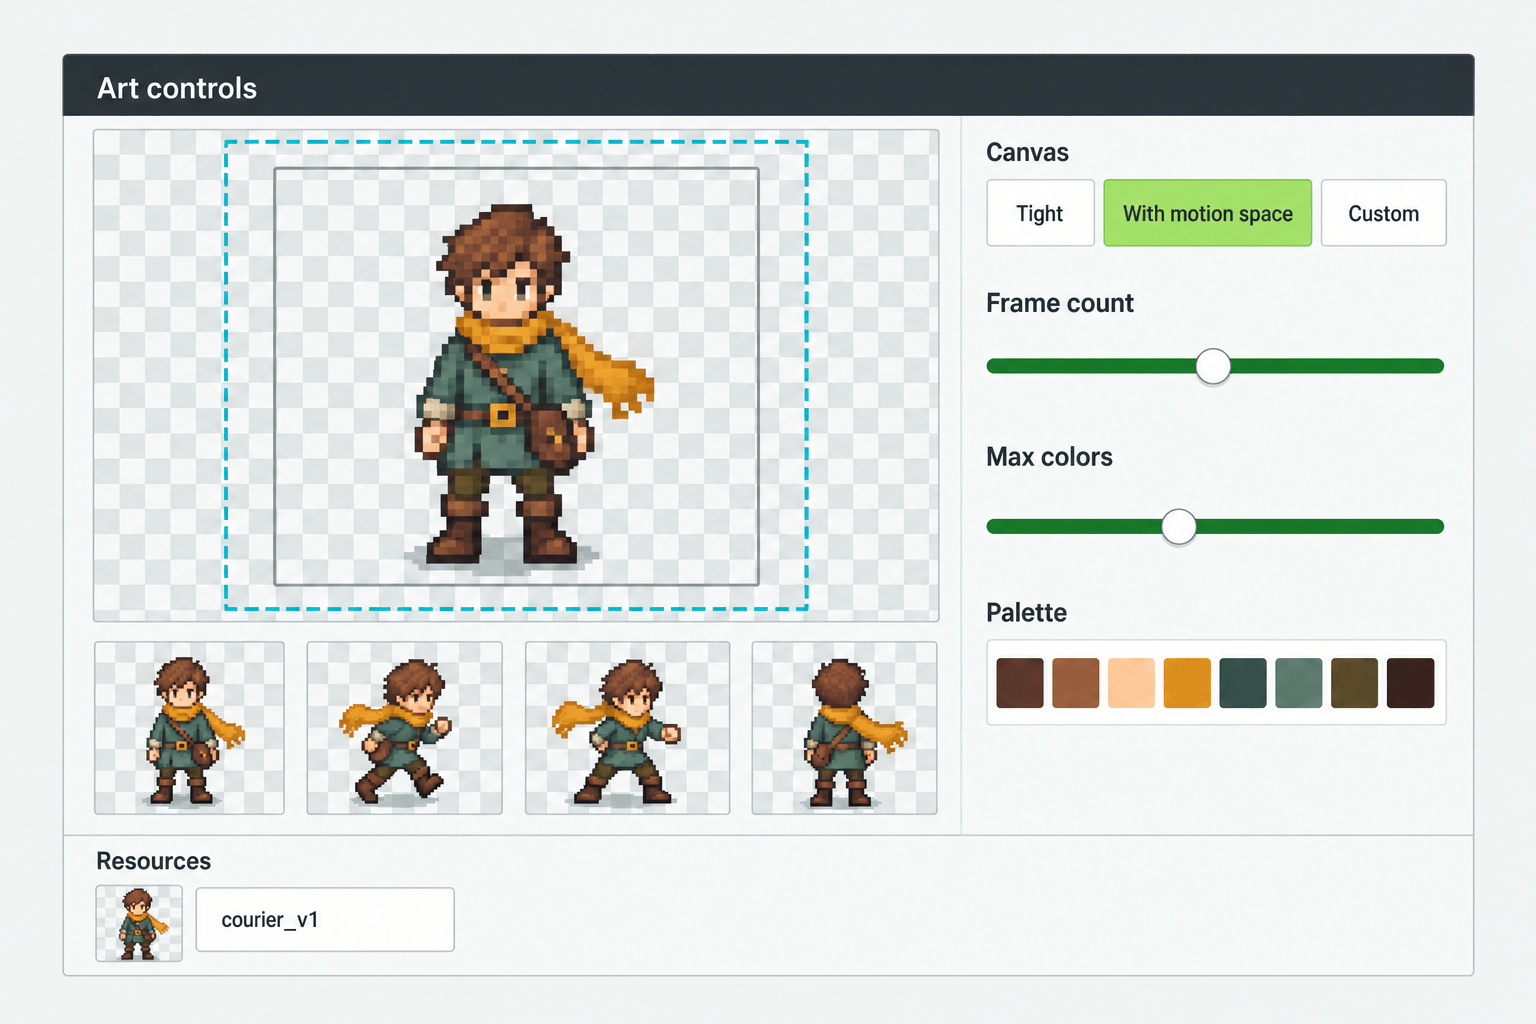Click the Max colors slider handle
This screenshot has height=1024, width=1536.
1179,526
